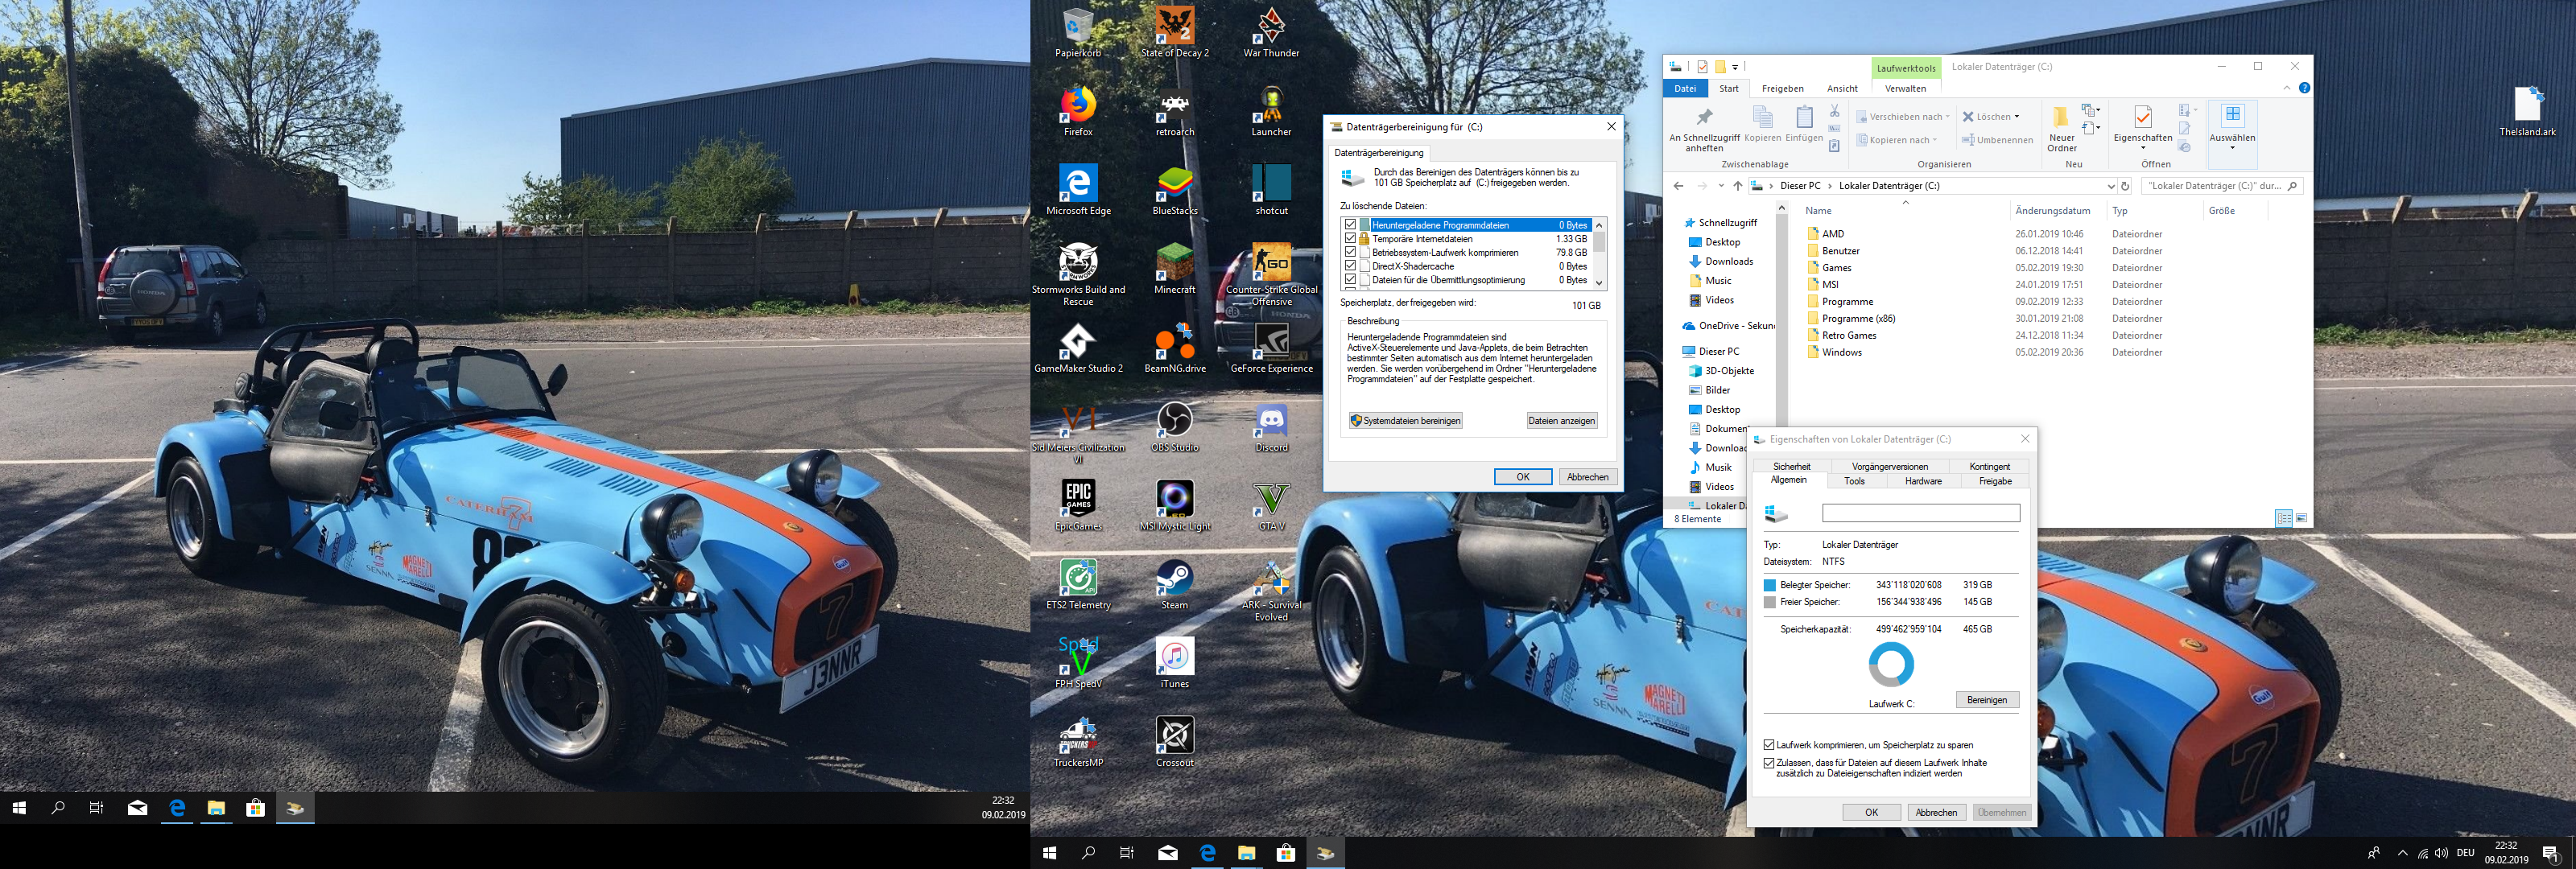Select the Firefox desktop shortcut
Screen dimensions: 2576x869
click(1078, 111)
